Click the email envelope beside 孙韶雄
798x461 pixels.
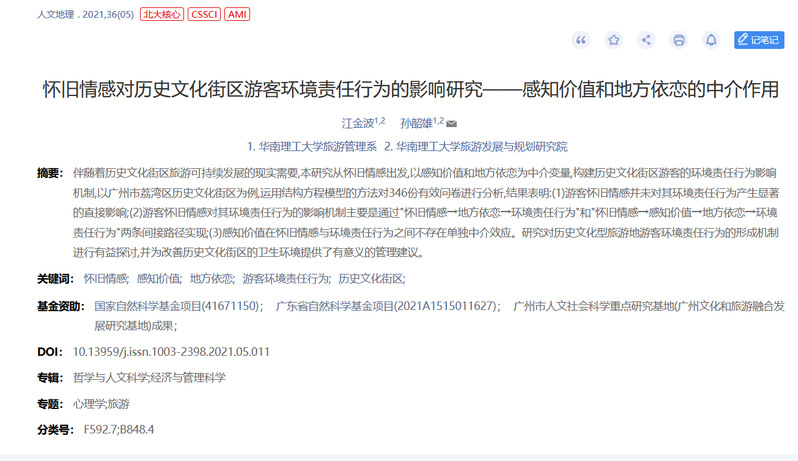click(x=451, y=124)
